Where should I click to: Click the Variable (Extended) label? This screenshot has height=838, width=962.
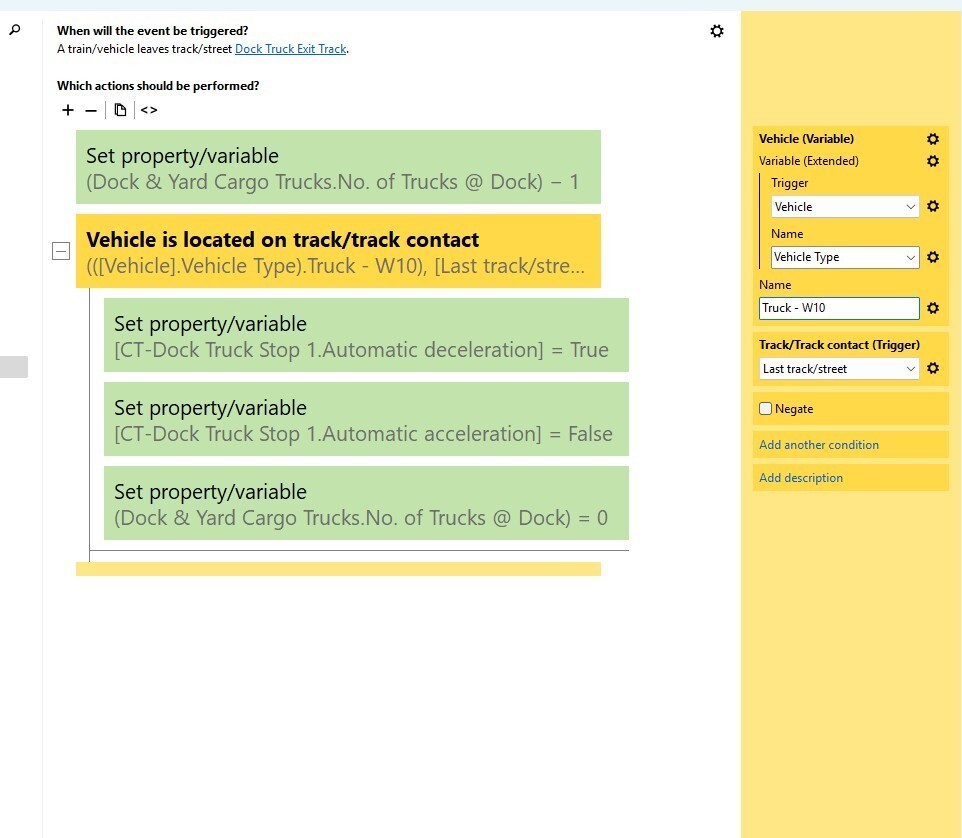click(x=809, y=161)
